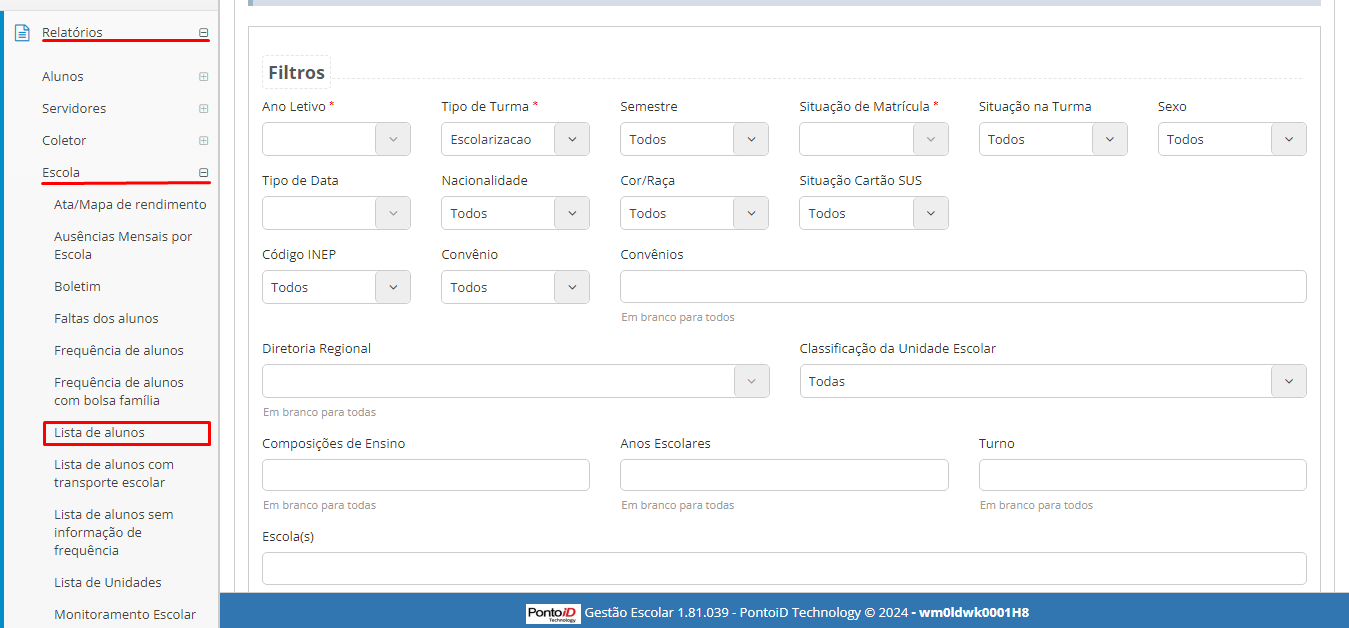Click the Composições de Ensino field

426,475
